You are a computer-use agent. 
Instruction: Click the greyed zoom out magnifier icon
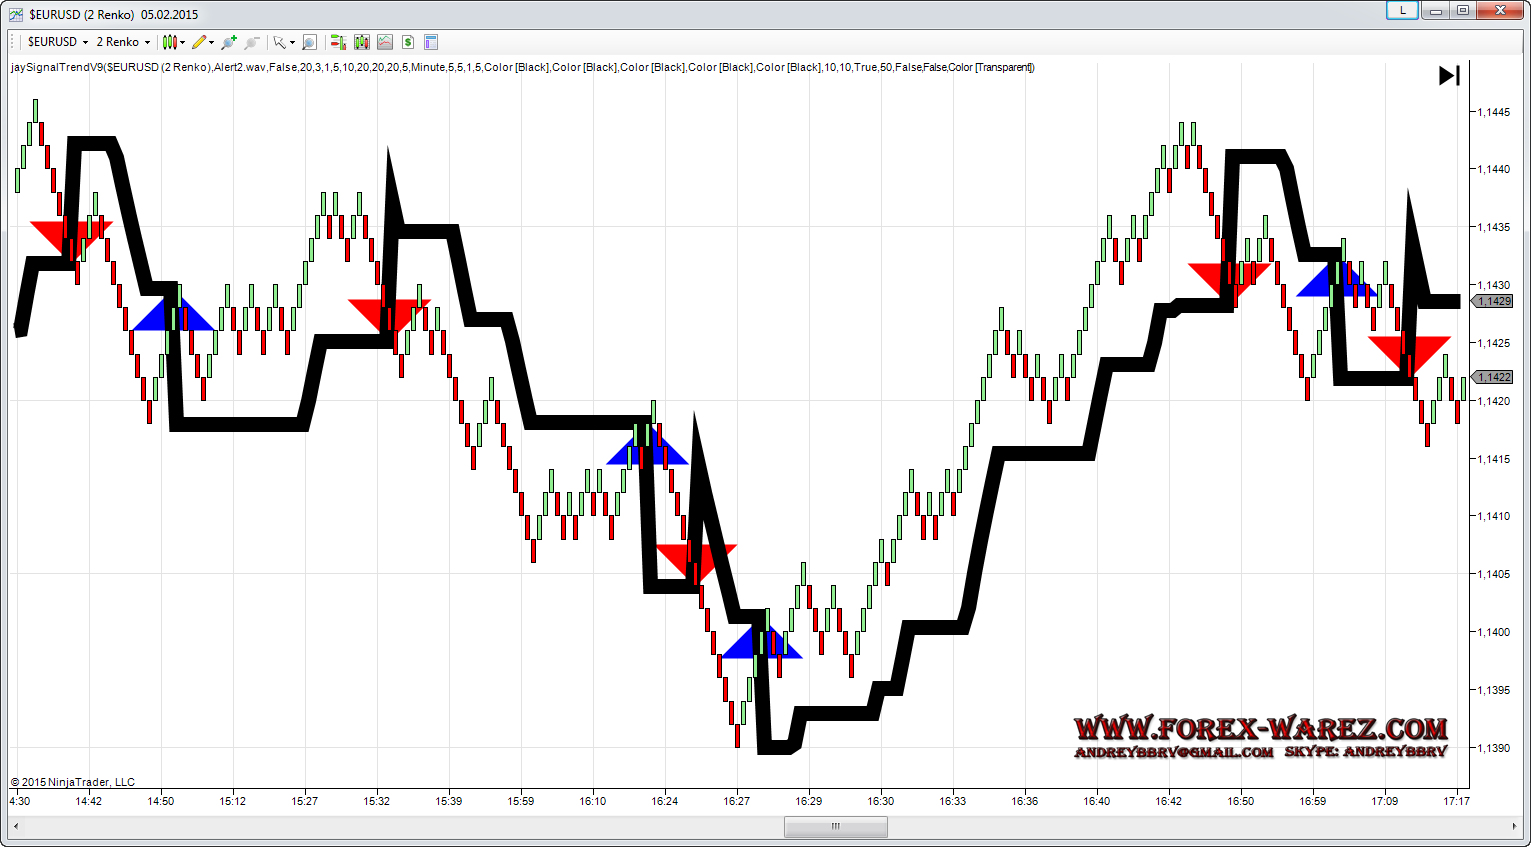click(252, 42)
